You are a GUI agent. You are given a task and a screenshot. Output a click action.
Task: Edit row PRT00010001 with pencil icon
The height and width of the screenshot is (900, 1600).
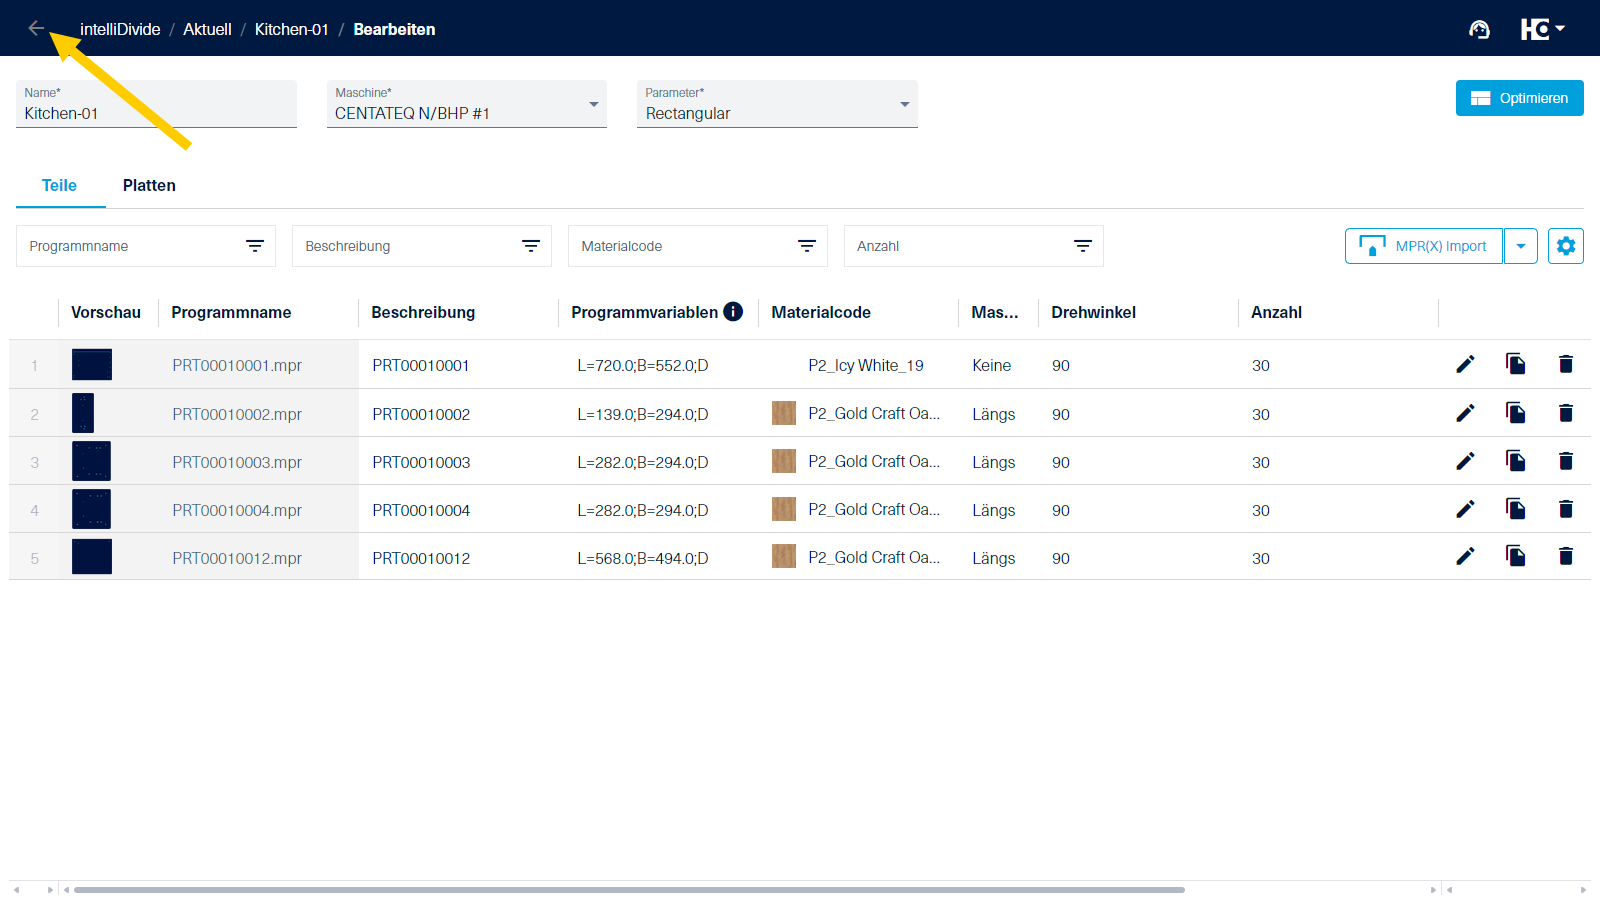point(1465,365)
